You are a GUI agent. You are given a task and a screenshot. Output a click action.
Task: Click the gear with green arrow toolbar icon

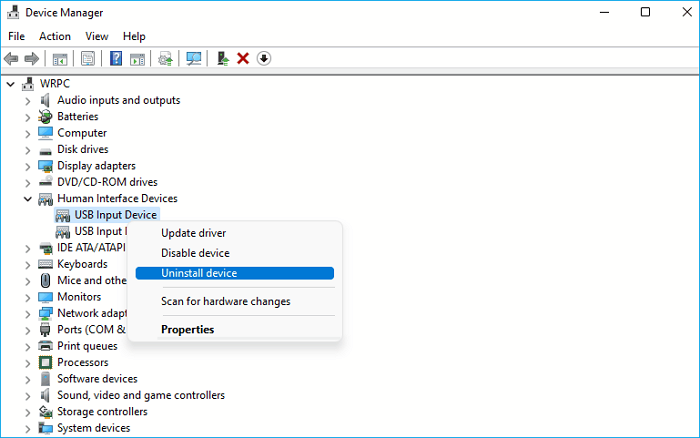[x=165, y=59]
